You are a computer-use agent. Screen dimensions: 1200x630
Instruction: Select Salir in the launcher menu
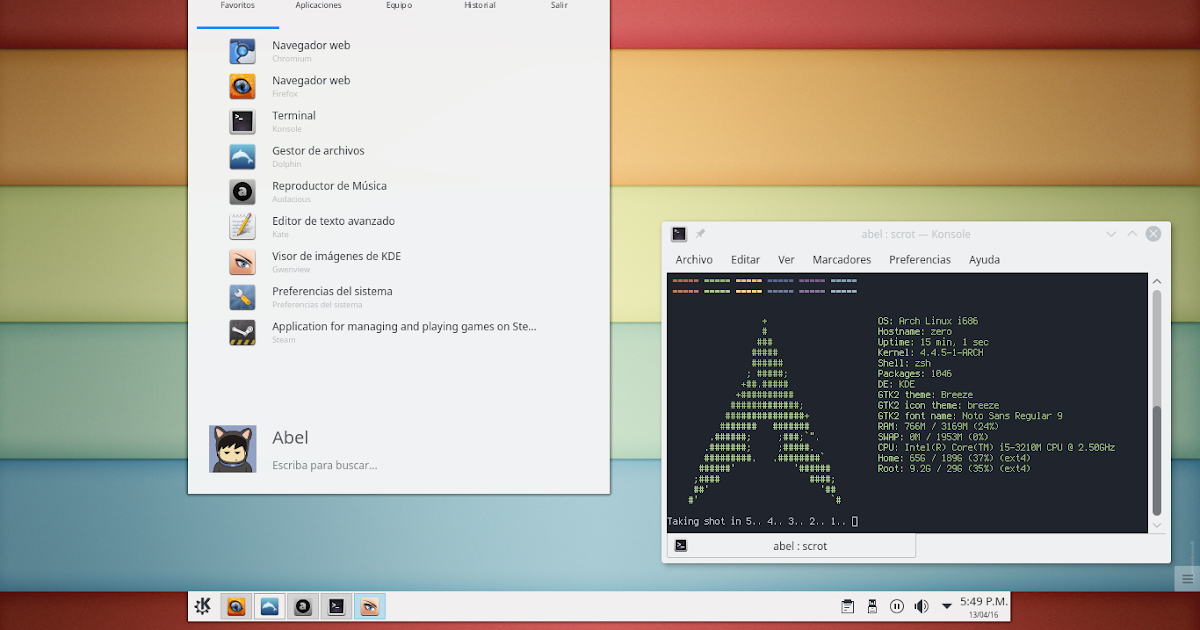coord(559,6)
